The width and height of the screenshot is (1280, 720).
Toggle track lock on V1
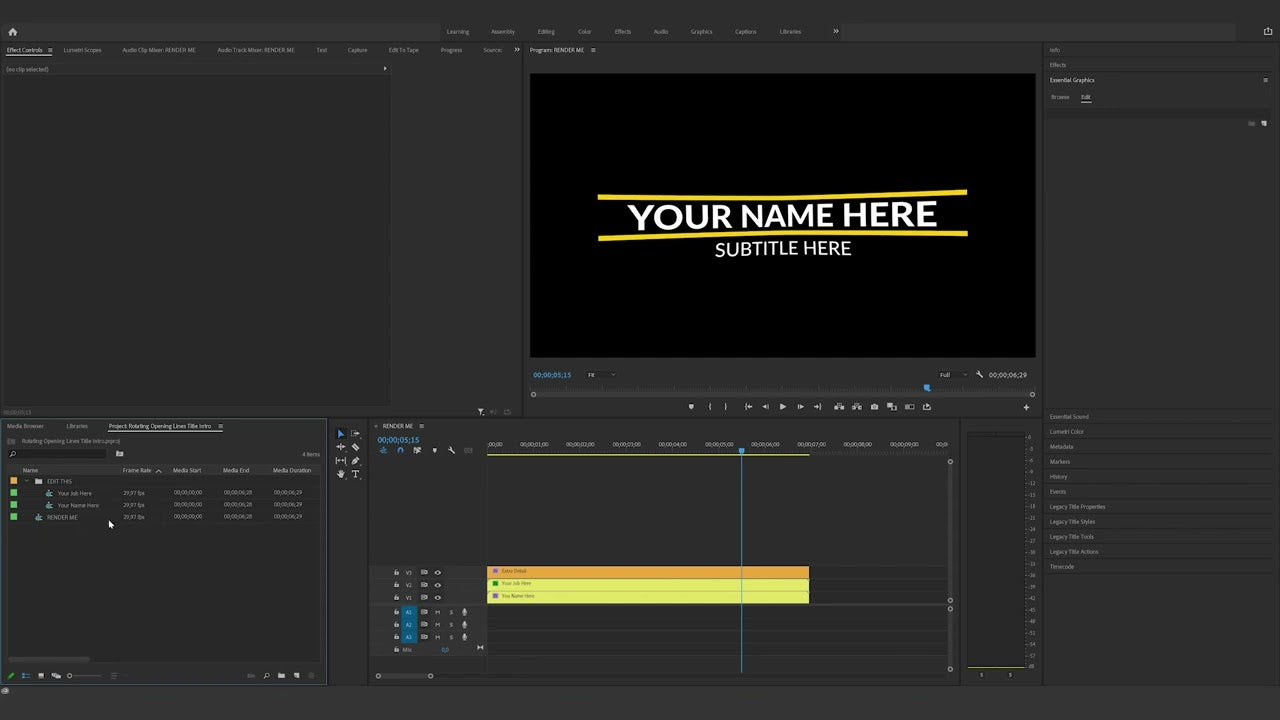click(396, 597)
